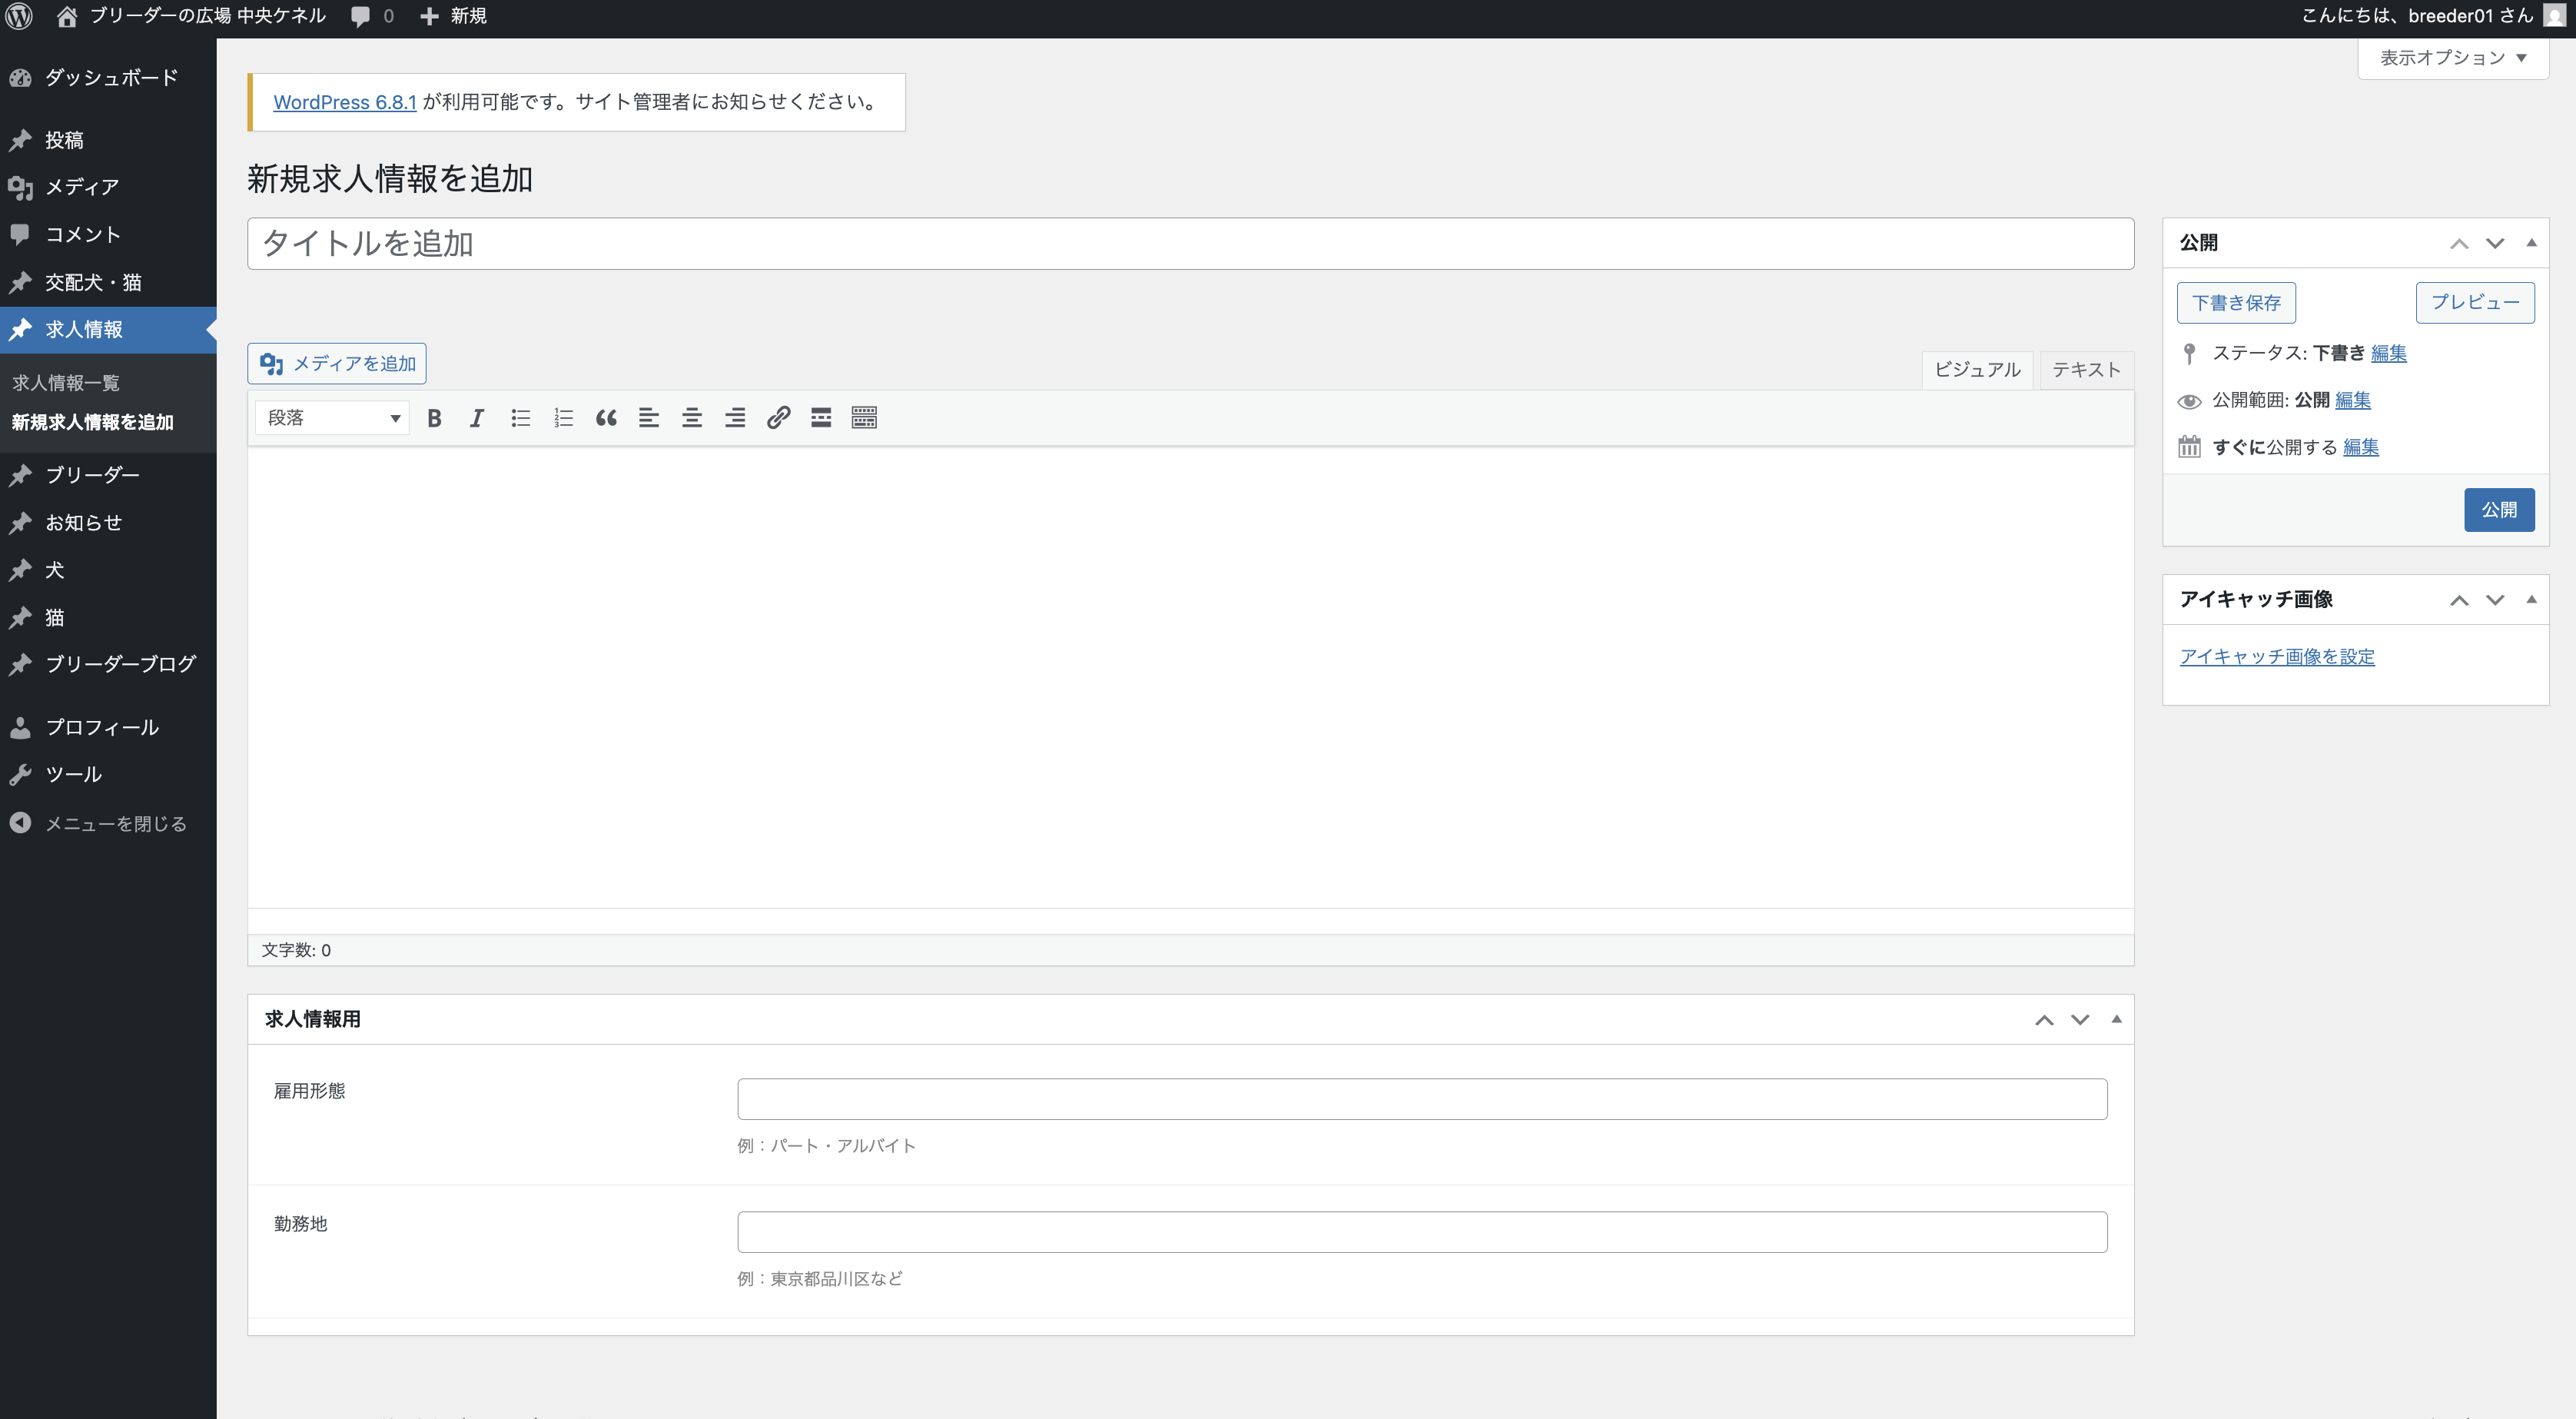Edit the 公開範囲 visibility link
Image resolution: width=2576 pixels, height=1419 pixels.
tap(2352, 400)
